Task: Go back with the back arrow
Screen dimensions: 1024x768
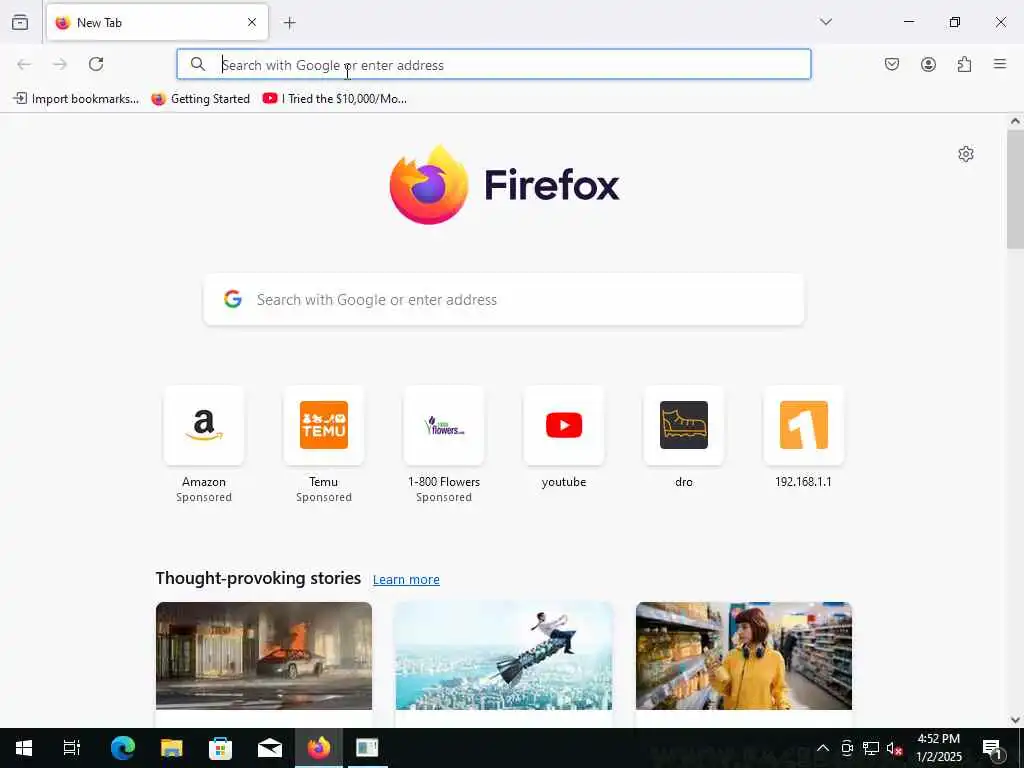Action: pos(24,64)
